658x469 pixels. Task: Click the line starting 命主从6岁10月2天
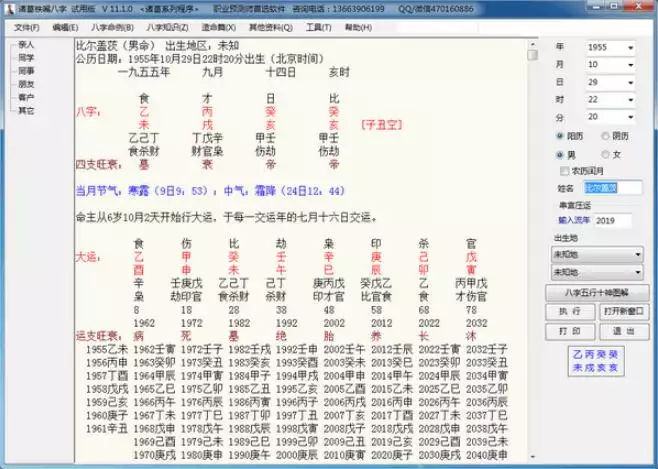(226, 218)
